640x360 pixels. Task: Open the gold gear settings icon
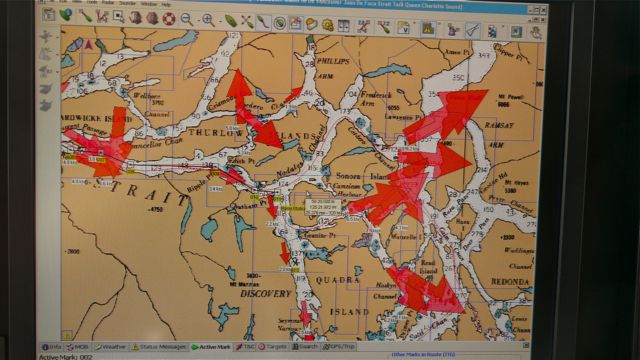pos(327,25)
